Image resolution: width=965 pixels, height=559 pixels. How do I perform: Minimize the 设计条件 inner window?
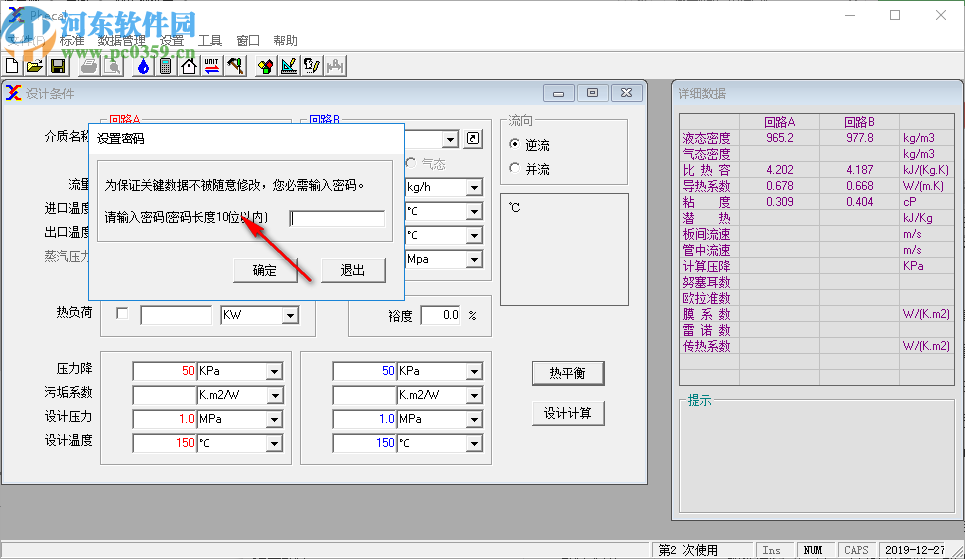click(559, 93)
